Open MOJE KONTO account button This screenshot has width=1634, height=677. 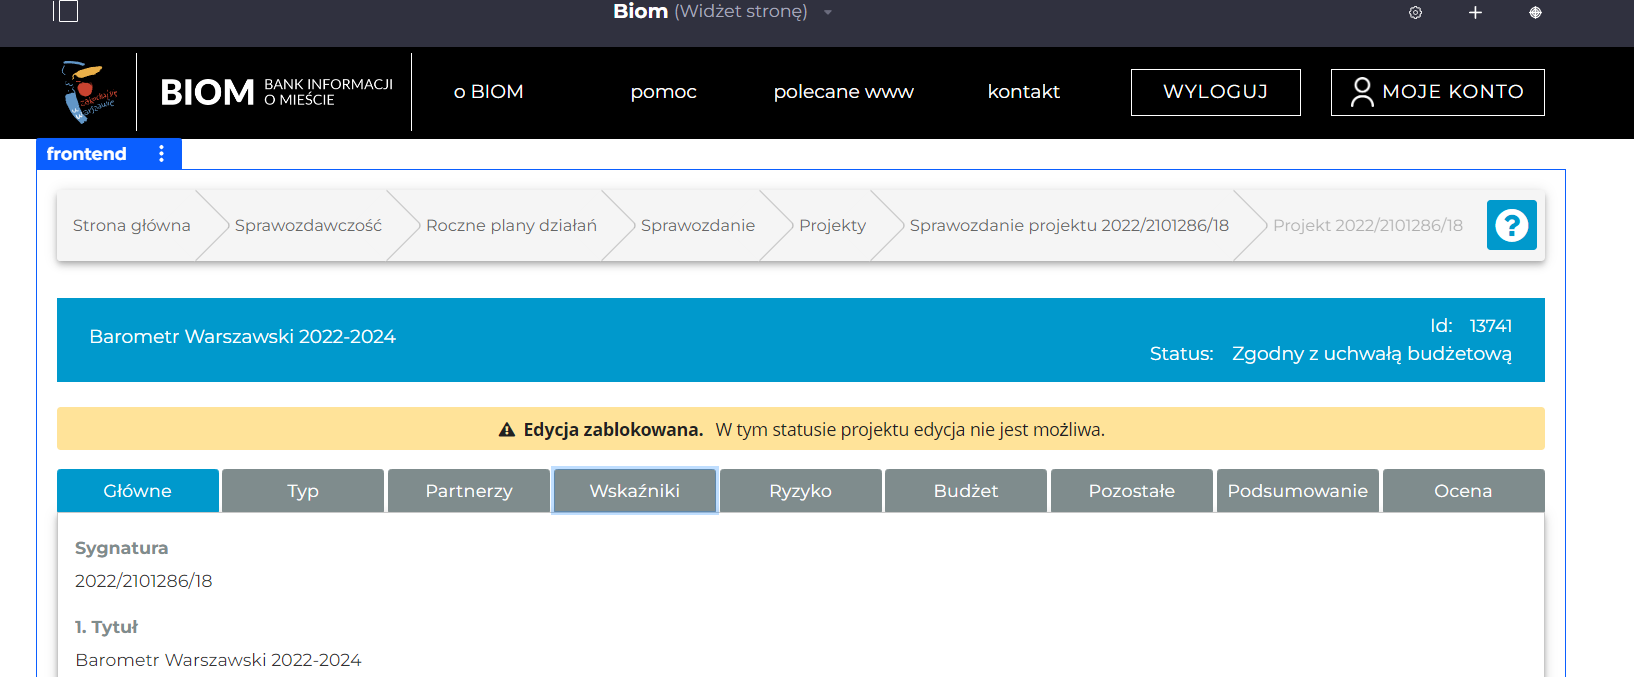tap(1437, 92)
